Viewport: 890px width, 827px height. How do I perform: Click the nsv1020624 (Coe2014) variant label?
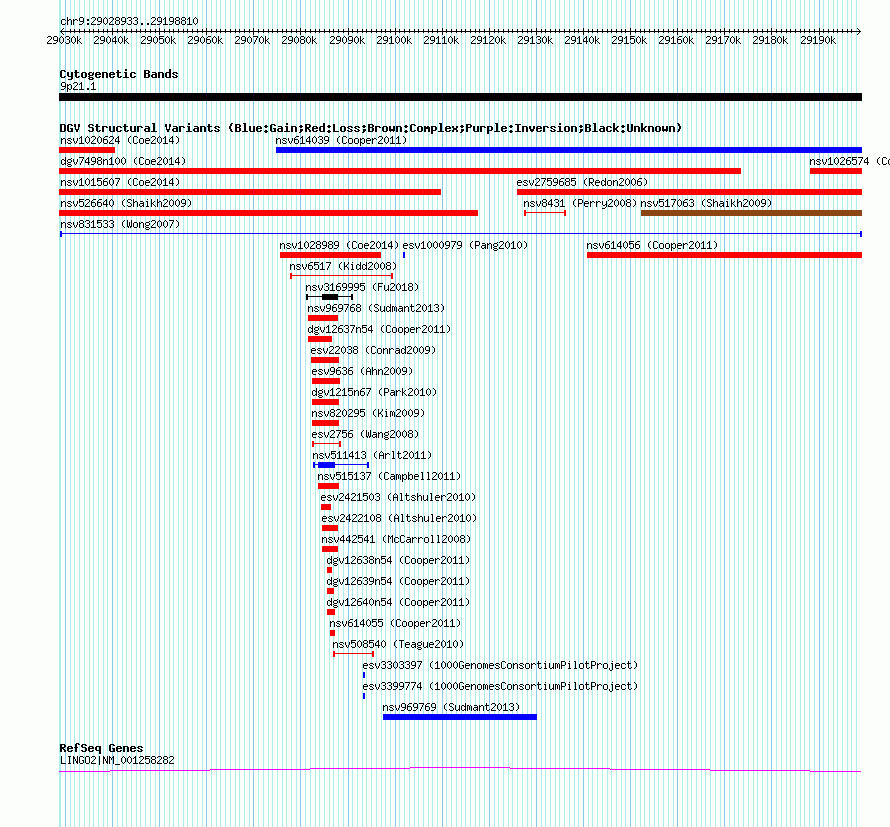click(x=120, y=140)
